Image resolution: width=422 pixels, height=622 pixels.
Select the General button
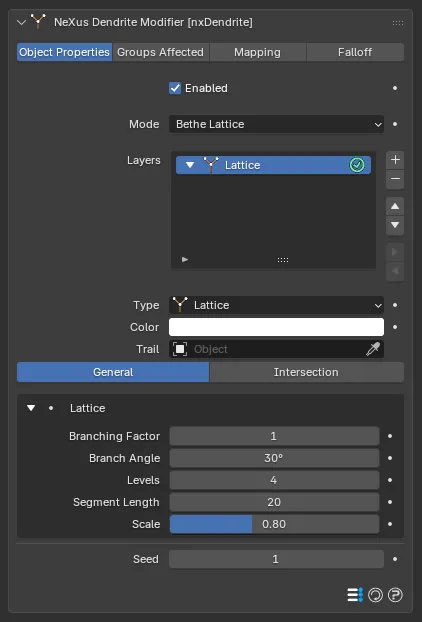click(x=113, y=372)
